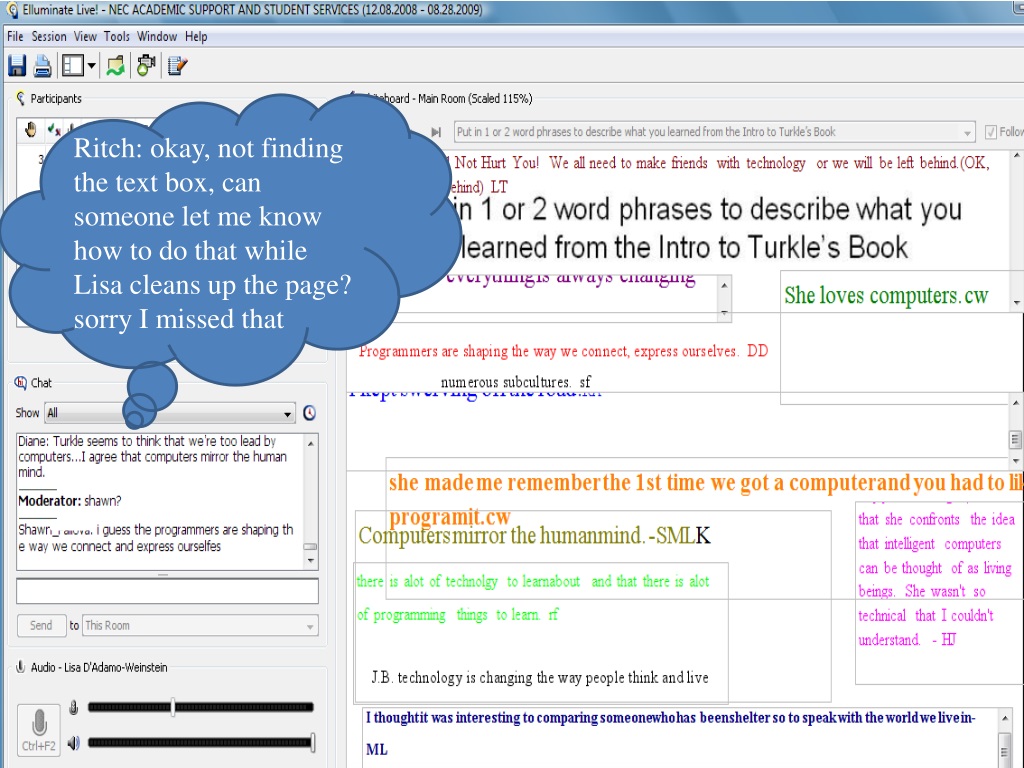Click the Save floppy disk icon
This screenshot has width=1024, height=768.
pyautogui.click(x=16, y=66)
